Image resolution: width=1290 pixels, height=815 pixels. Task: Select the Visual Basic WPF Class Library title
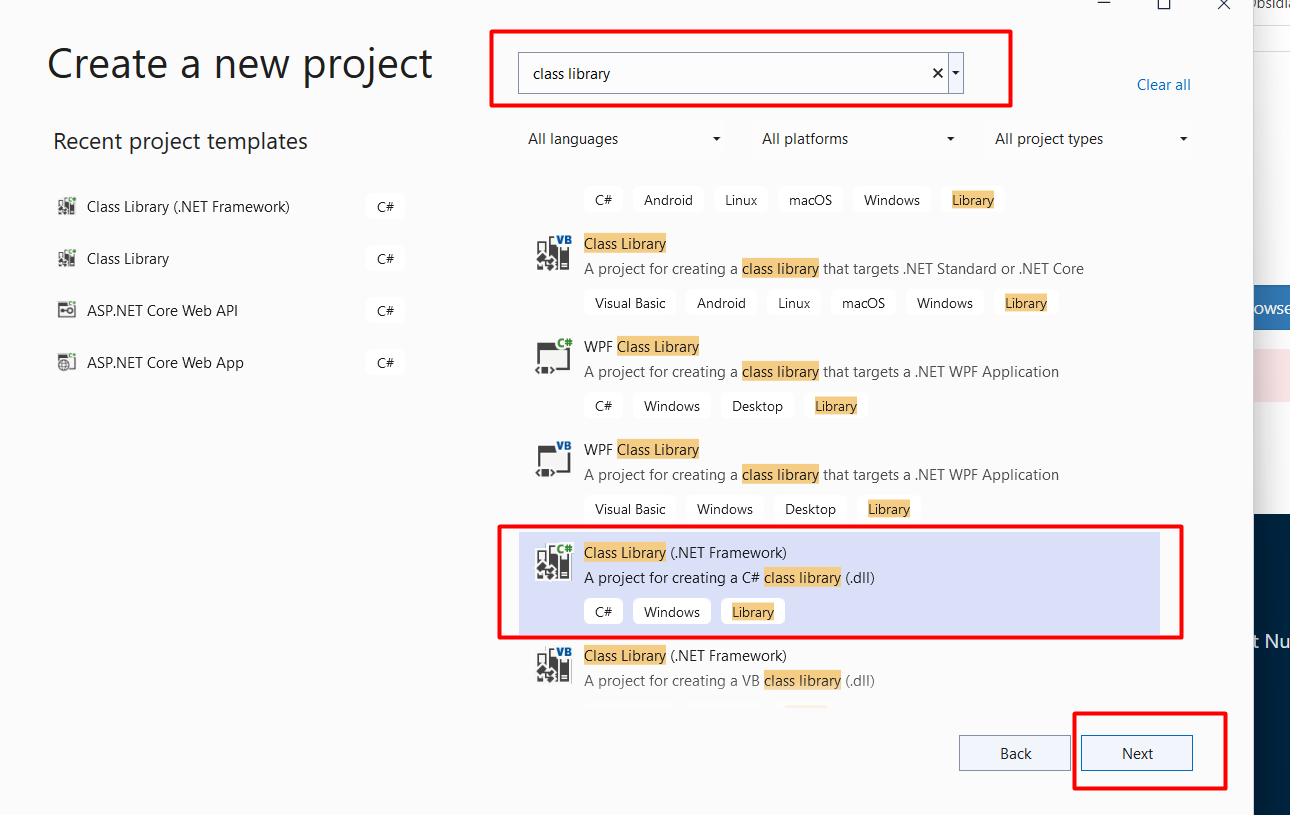tap(641, 450)
